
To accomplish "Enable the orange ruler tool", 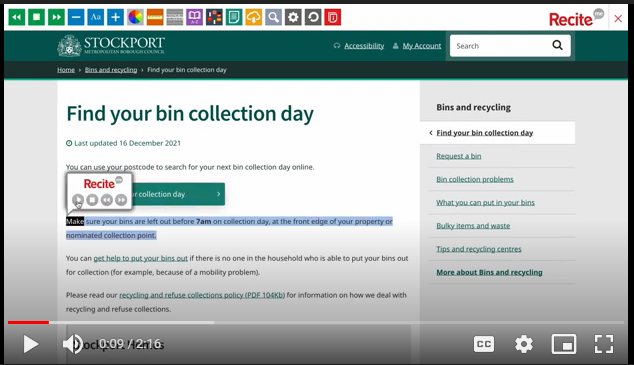I will point(155,17).
